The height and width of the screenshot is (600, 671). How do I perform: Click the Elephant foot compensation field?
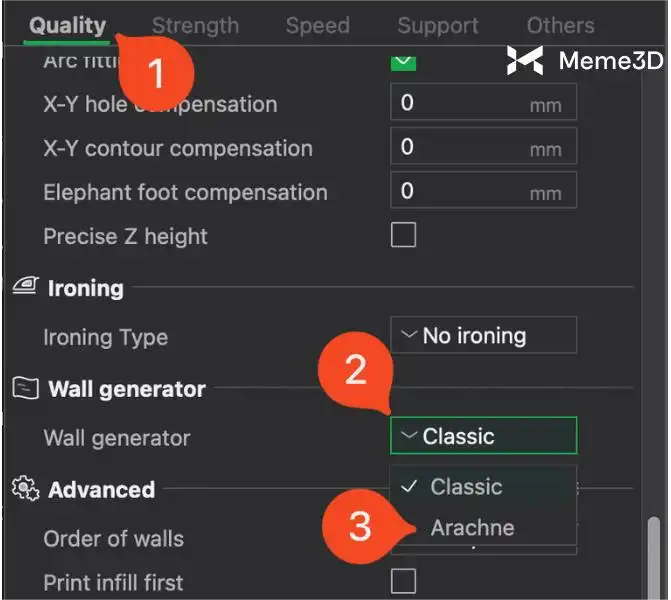pos(470,191)
